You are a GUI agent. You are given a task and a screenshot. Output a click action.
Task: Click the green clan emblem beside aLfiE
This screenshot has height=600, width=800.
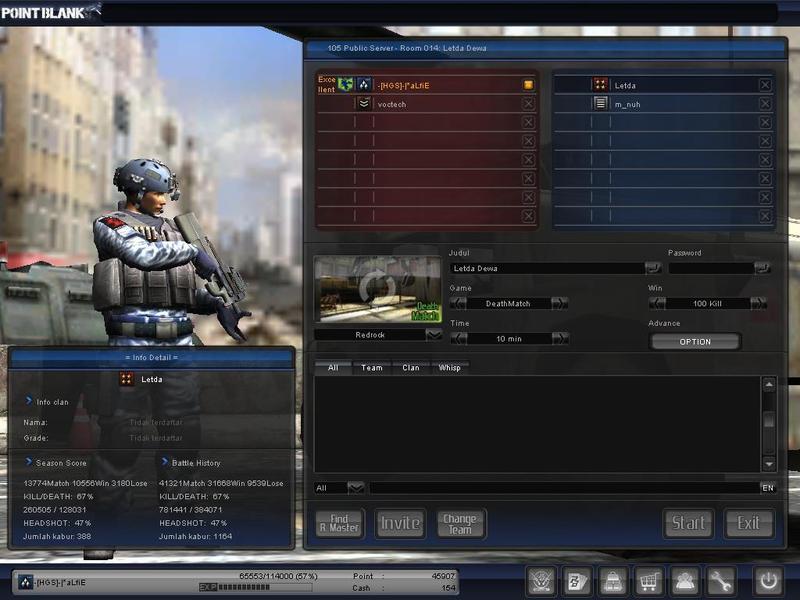coord(345,84)
